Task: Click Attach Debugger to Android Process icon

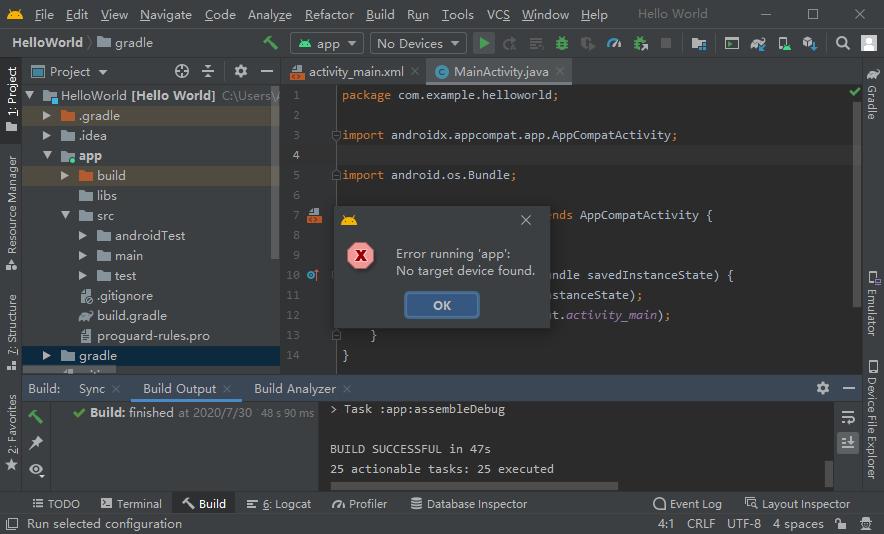Action: pos(640,43)
